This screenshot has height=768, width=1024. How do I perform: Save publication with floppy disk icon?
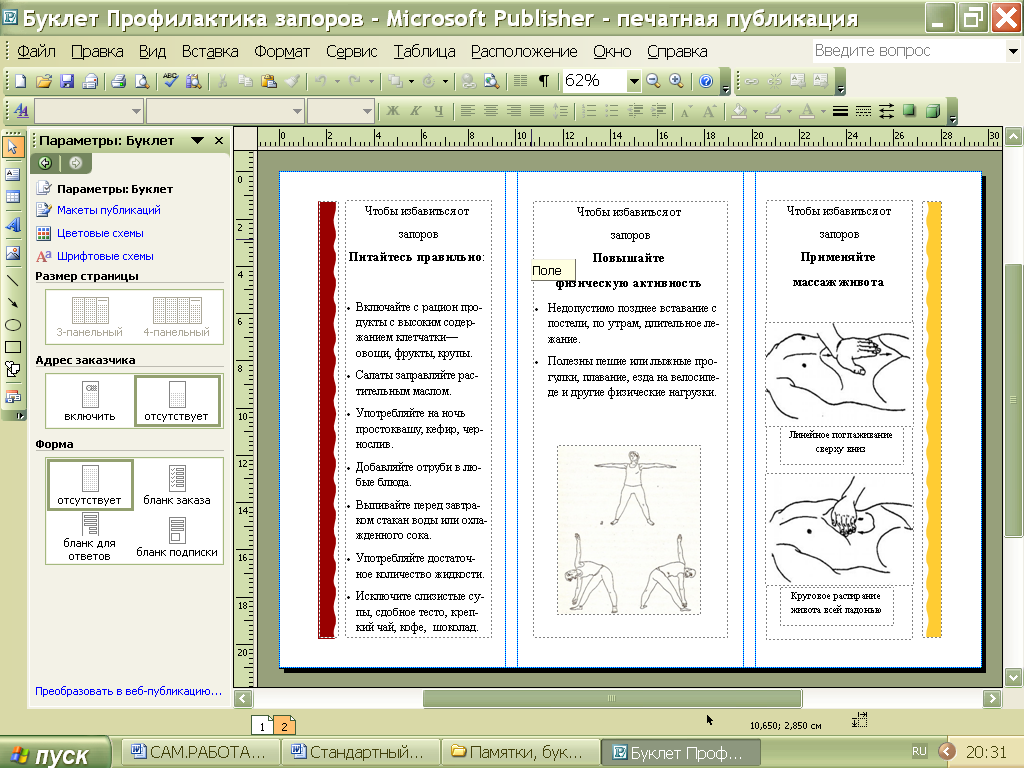67,81
